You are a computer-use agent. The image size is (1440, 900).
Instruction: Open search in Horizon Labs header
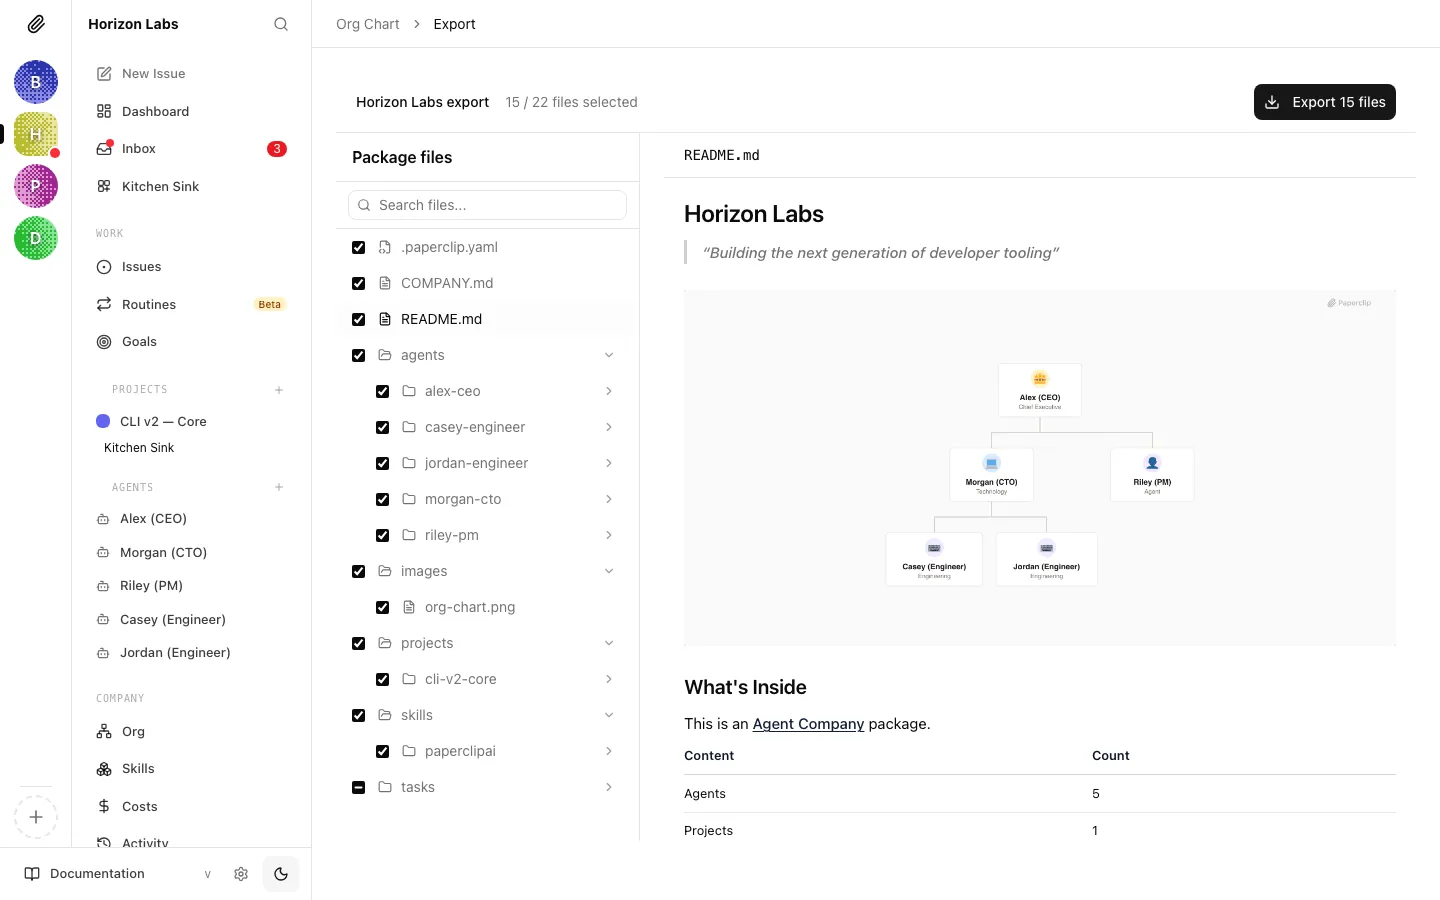[281, 24]
